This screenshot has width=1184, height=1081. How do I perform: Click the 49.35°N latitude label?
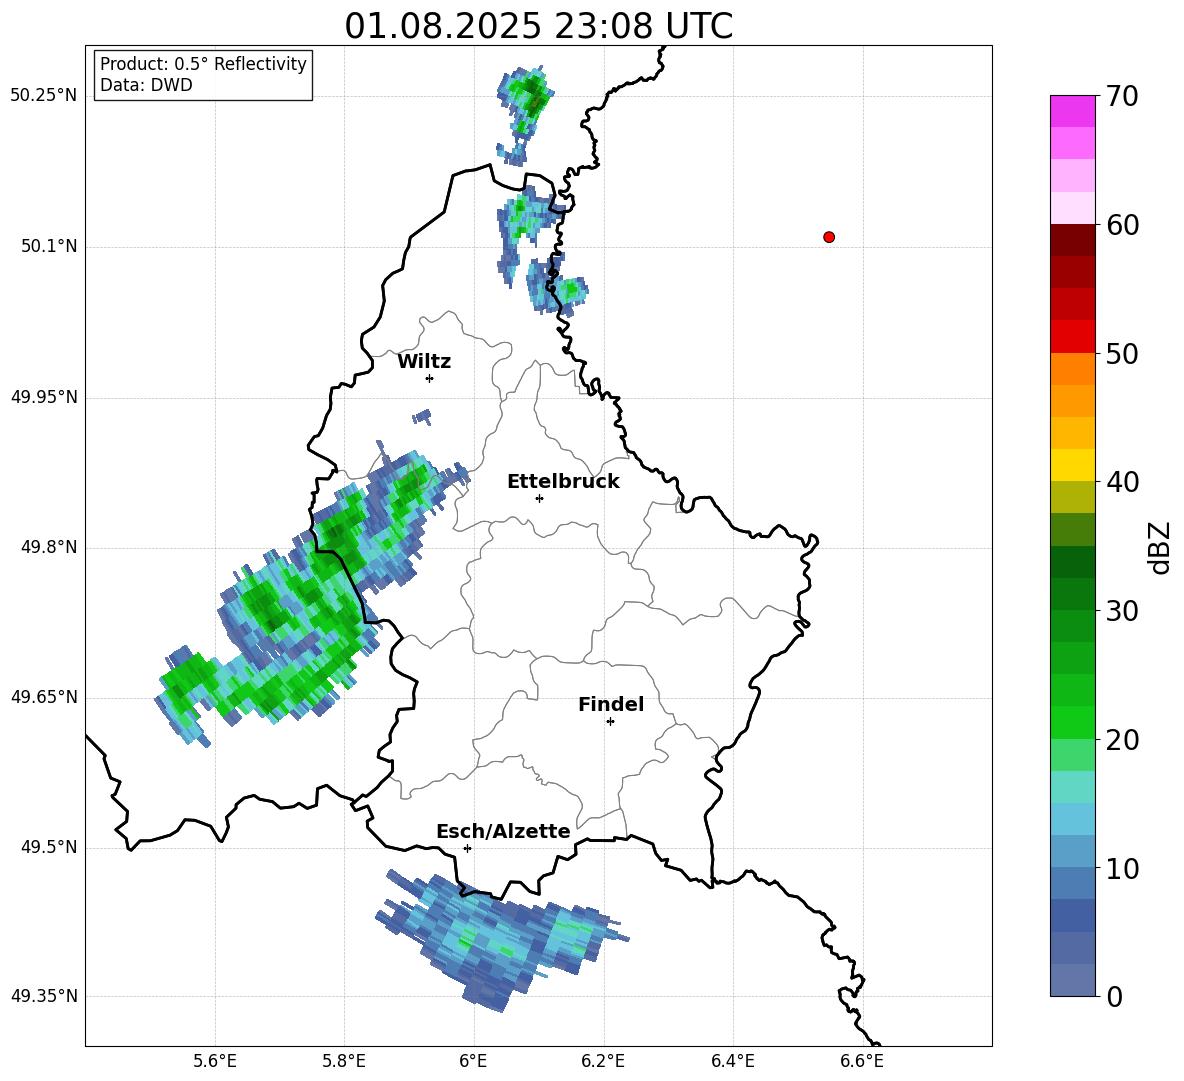[44, 996]
